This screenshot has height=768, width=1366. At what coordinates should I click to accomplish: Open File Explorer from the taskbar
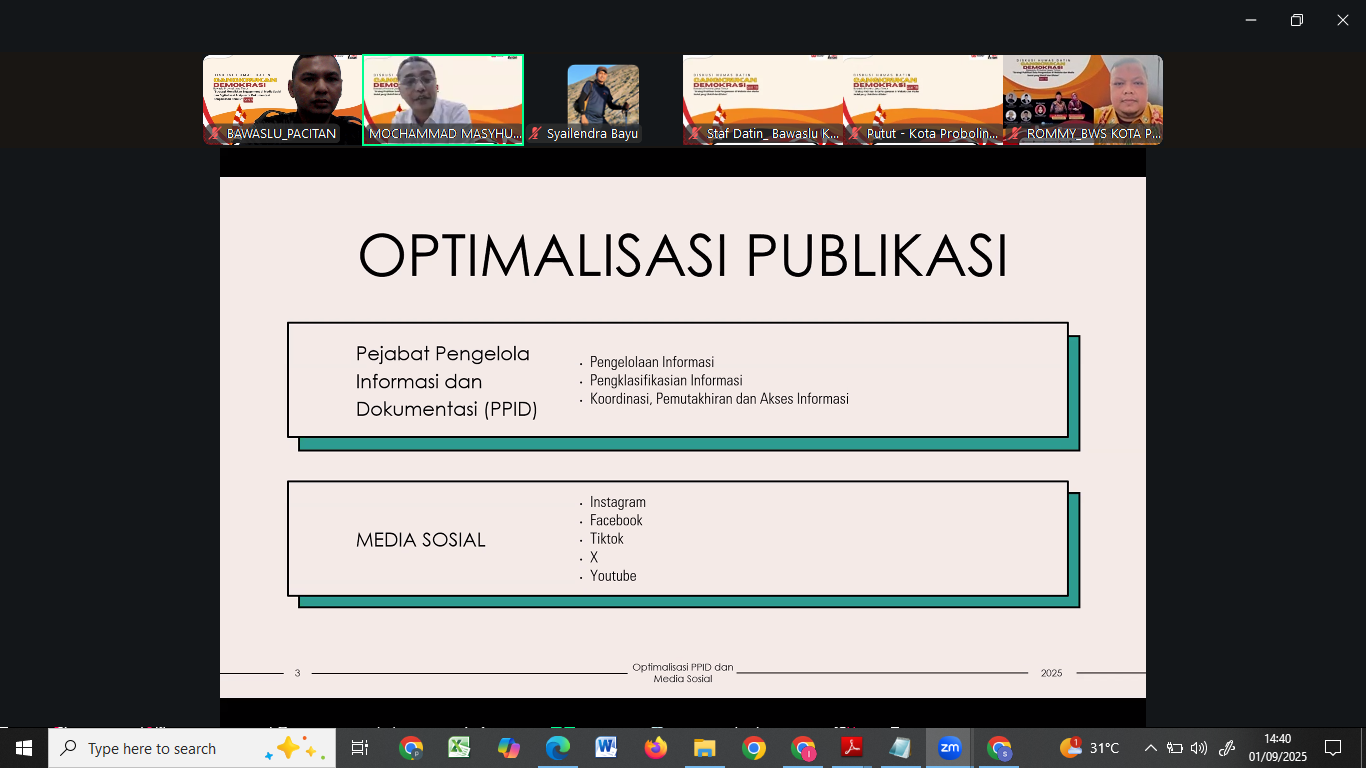(x=704, y=748)
